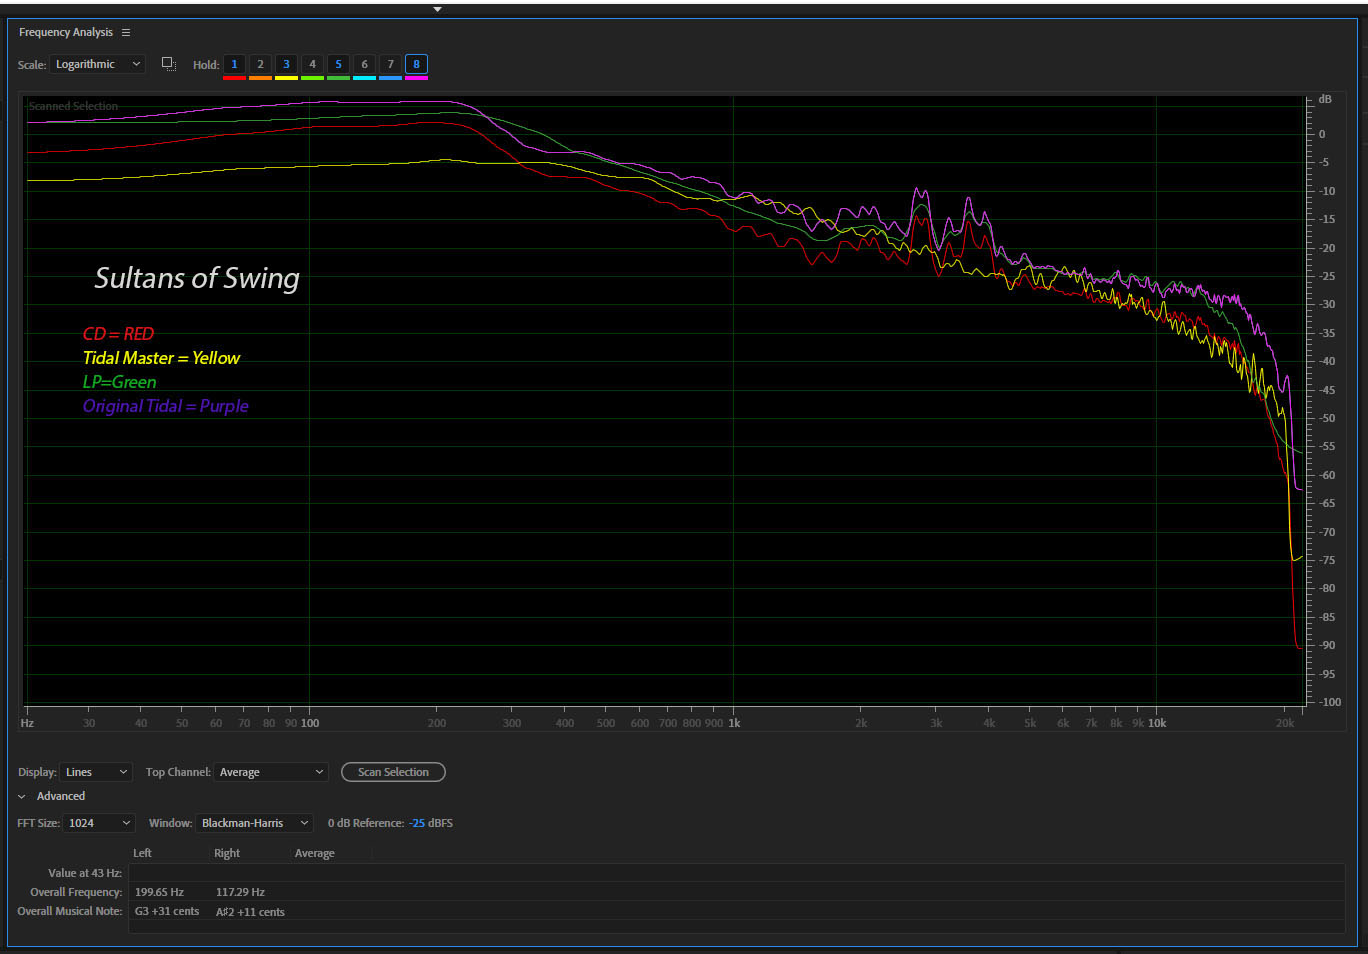Click the Left column header

[142, 853]
